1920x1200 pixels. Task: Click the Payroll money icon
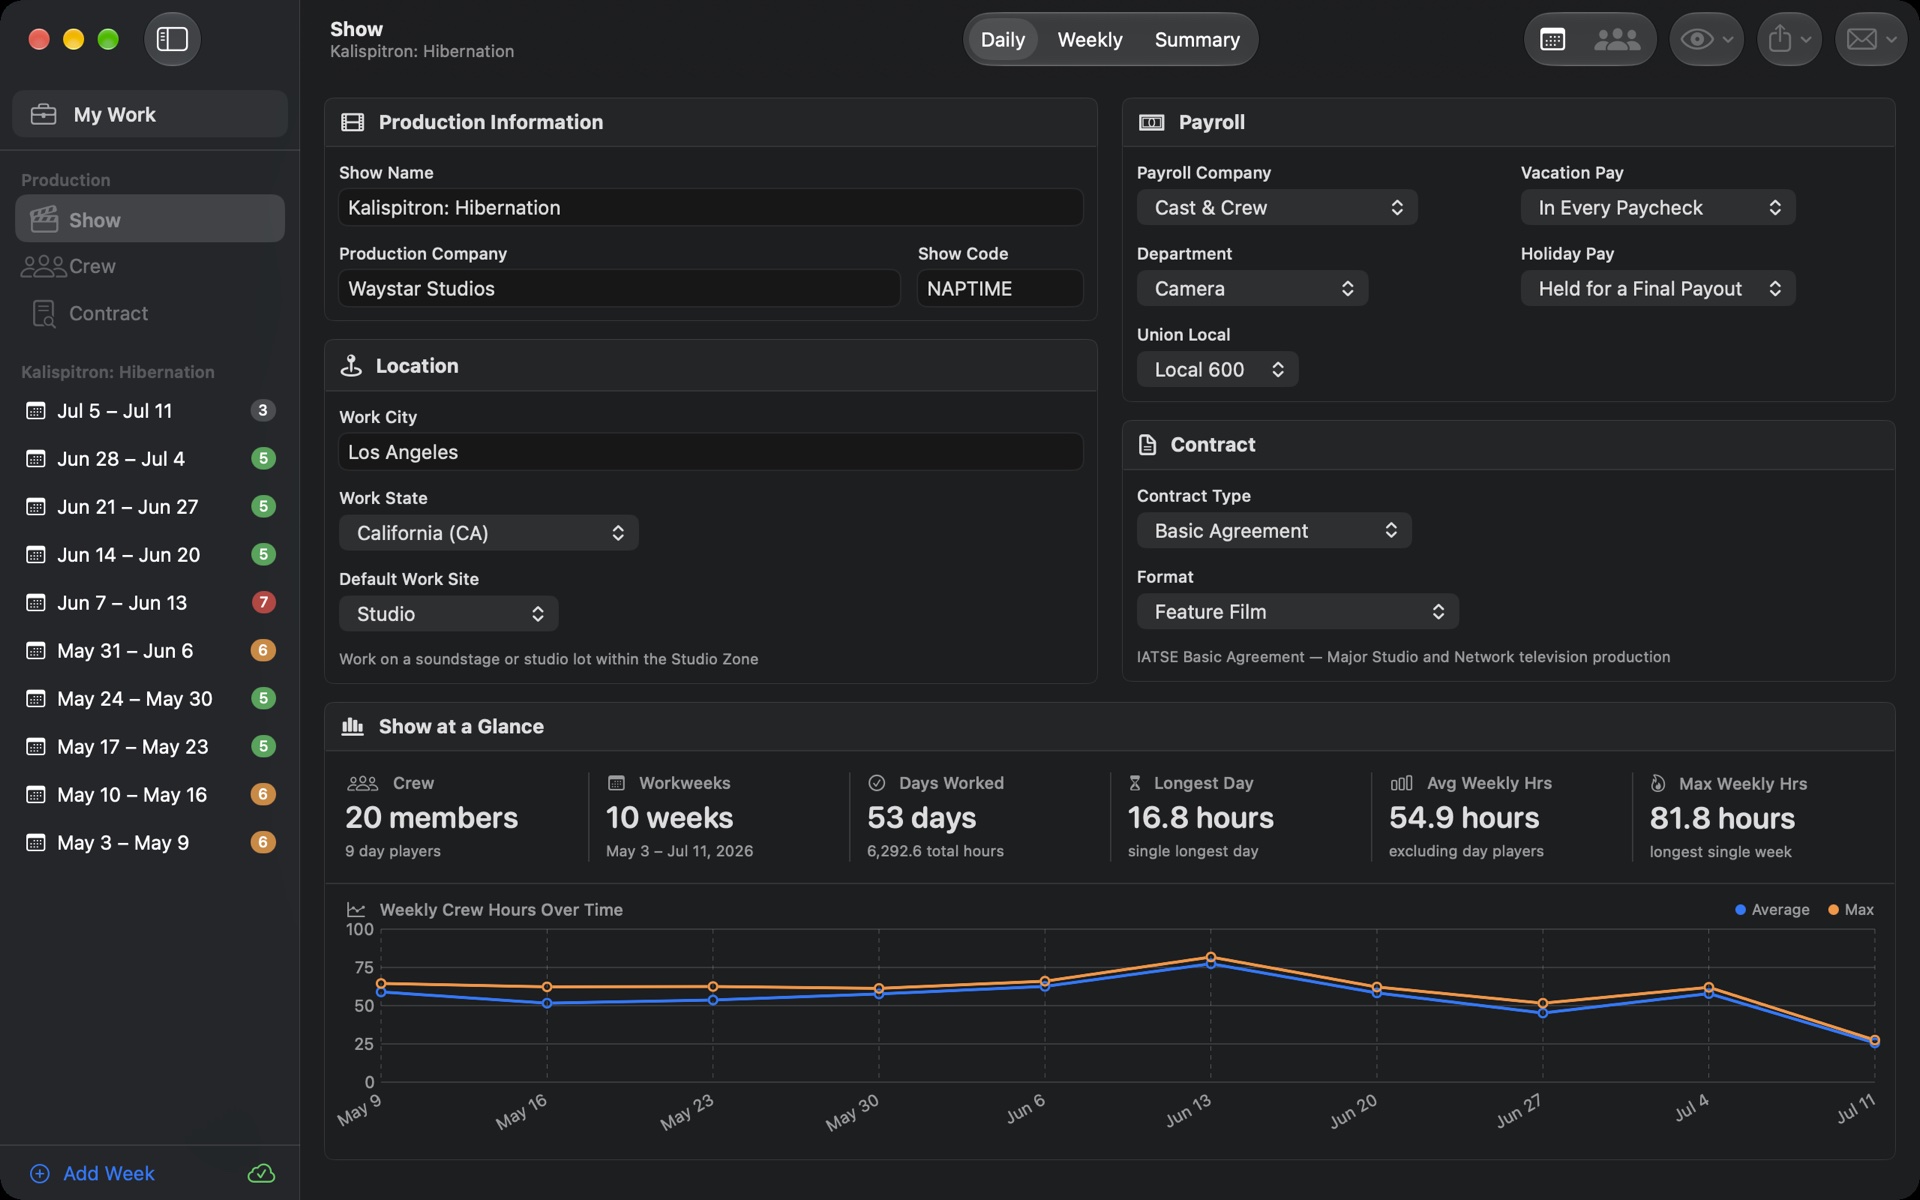click(x=1152, y=122)
